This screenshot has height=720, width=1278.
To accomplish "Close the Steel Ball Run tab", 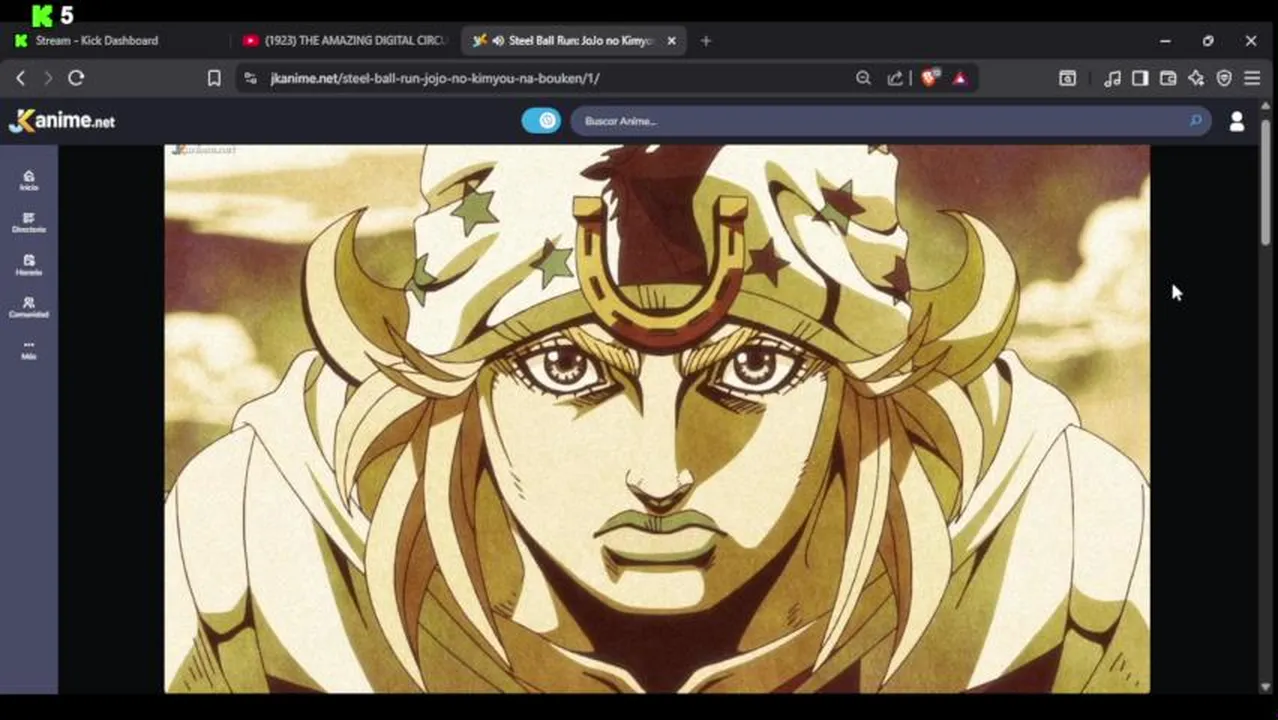I will pos(671,41).
